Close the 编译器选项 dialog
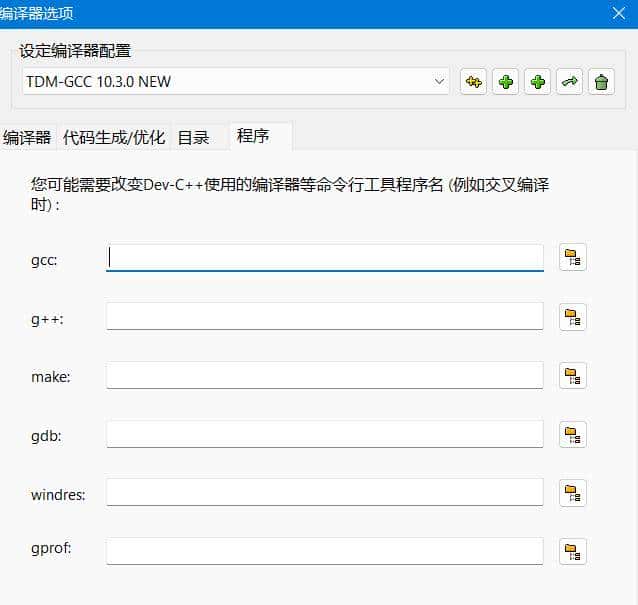 (x=619, y=13)
